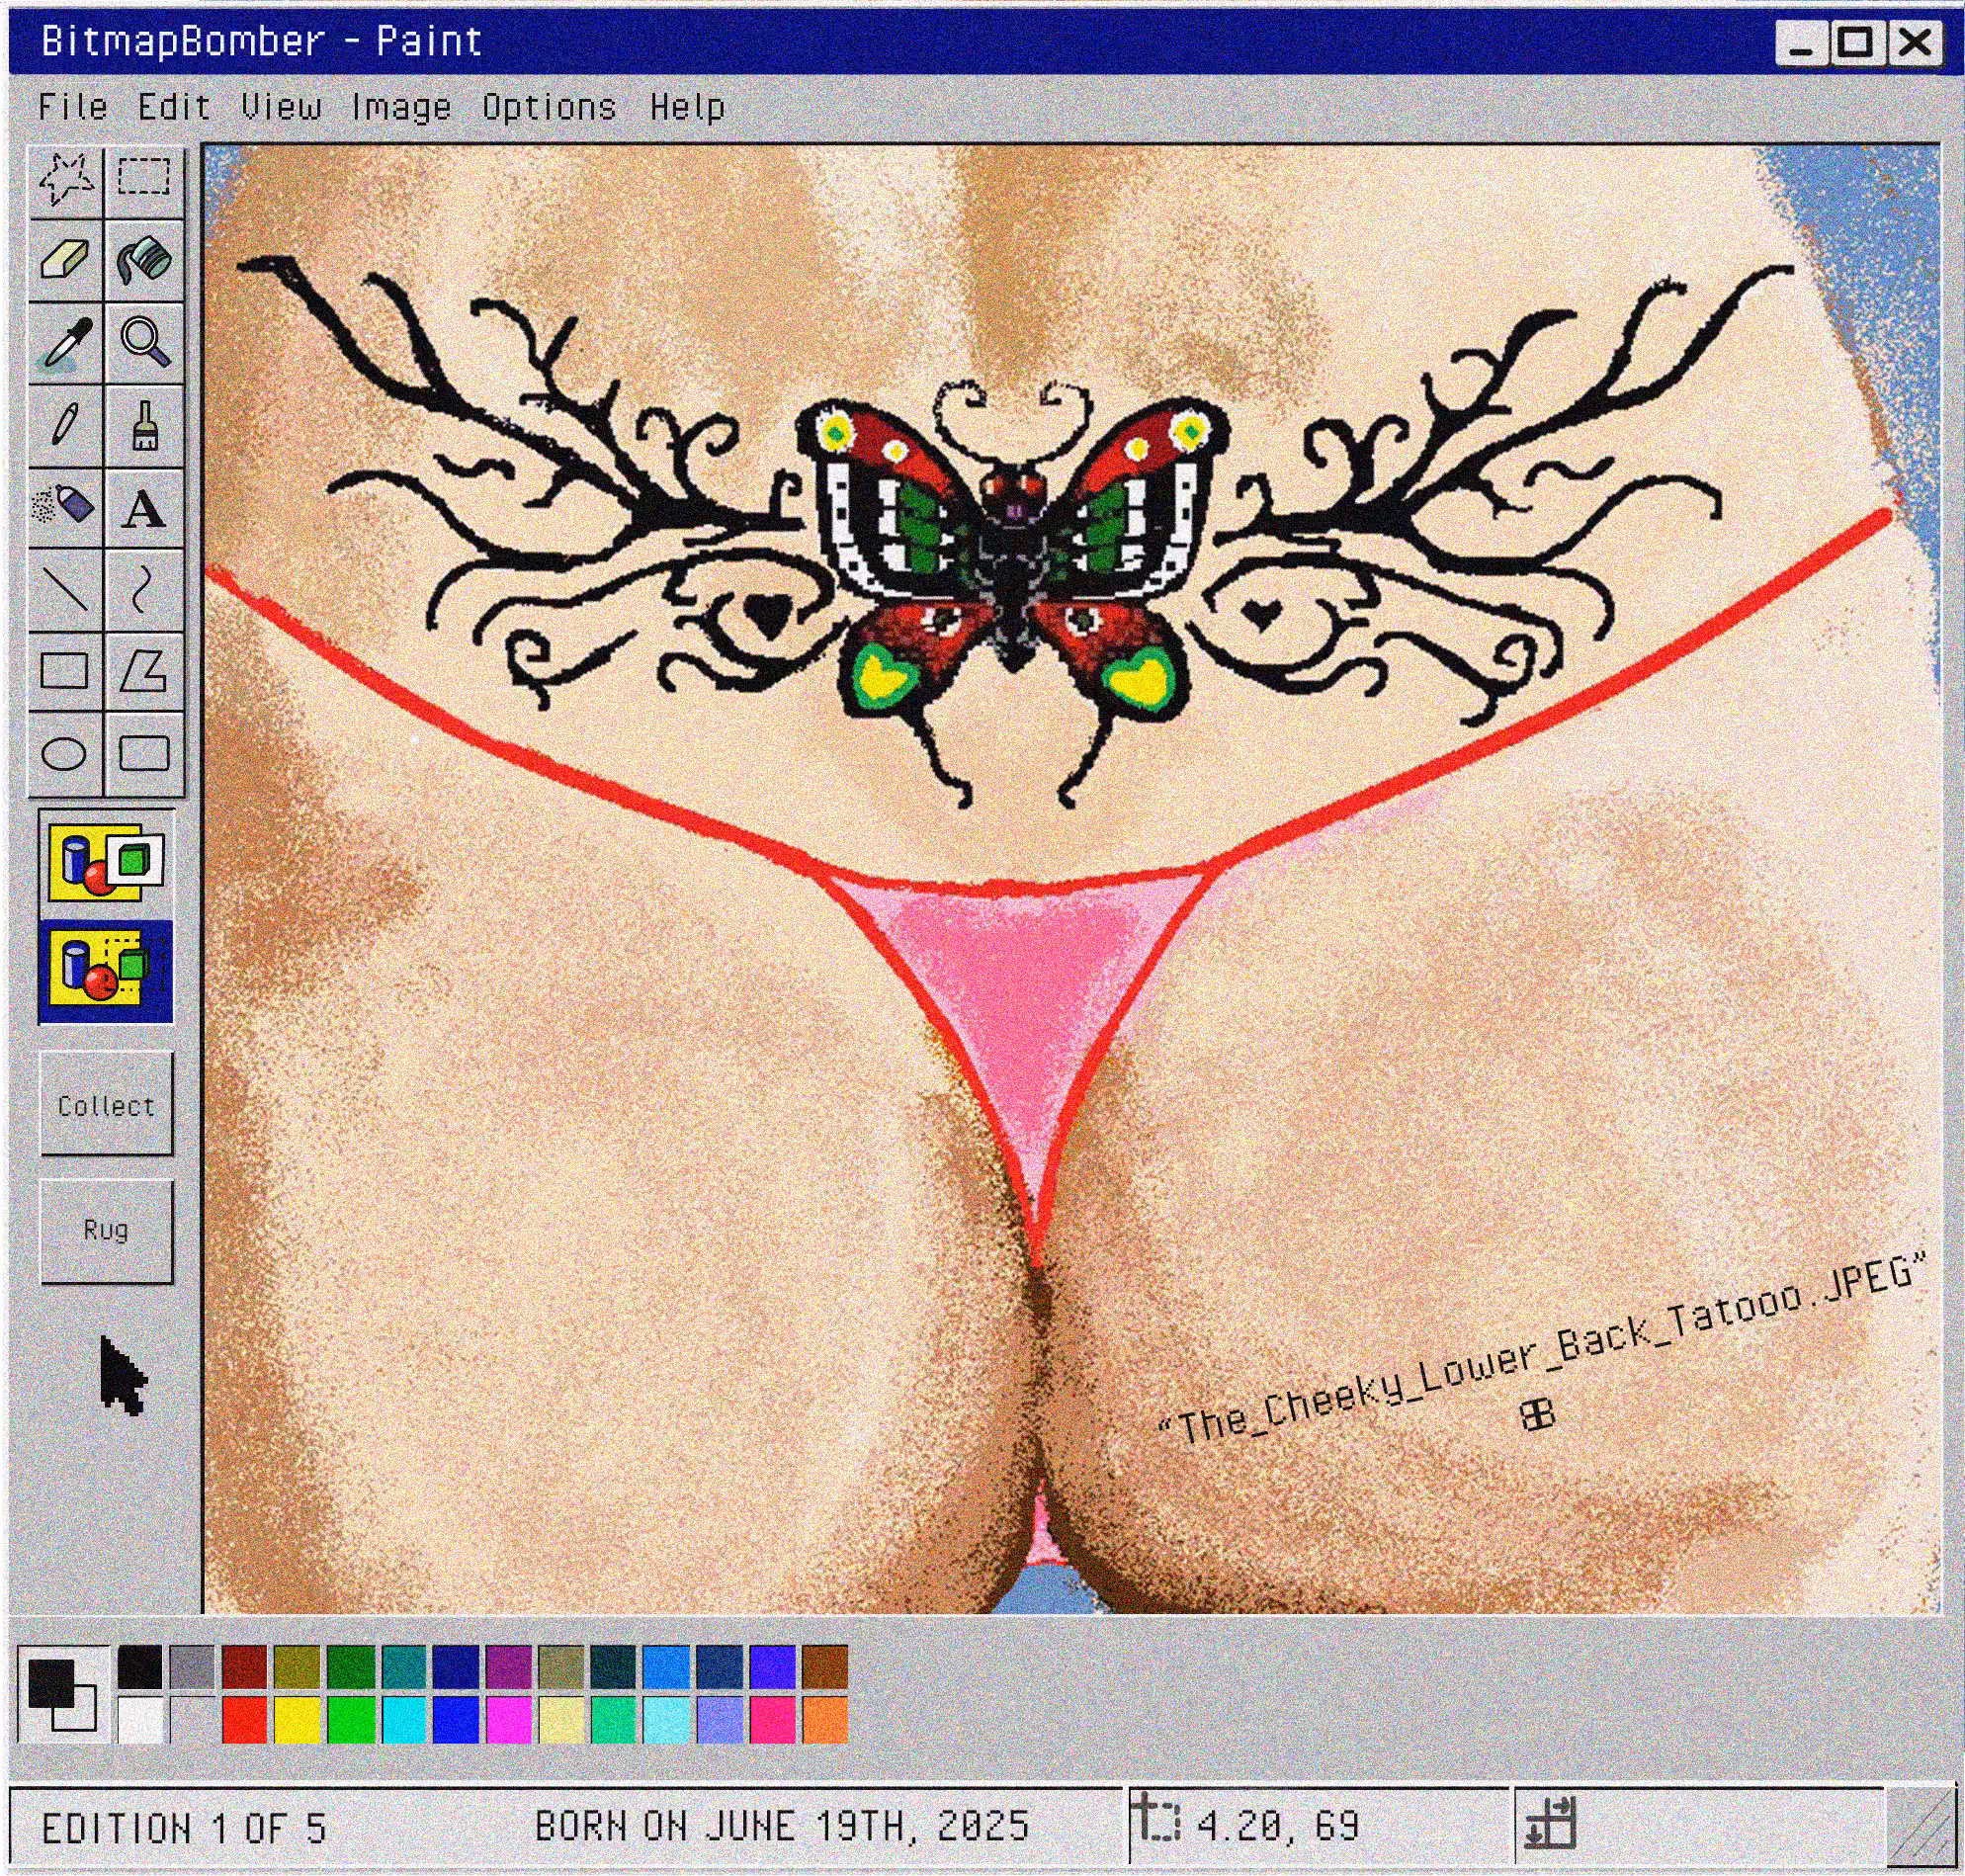Click the '4.20, 69' coordinates text

1278,1826
